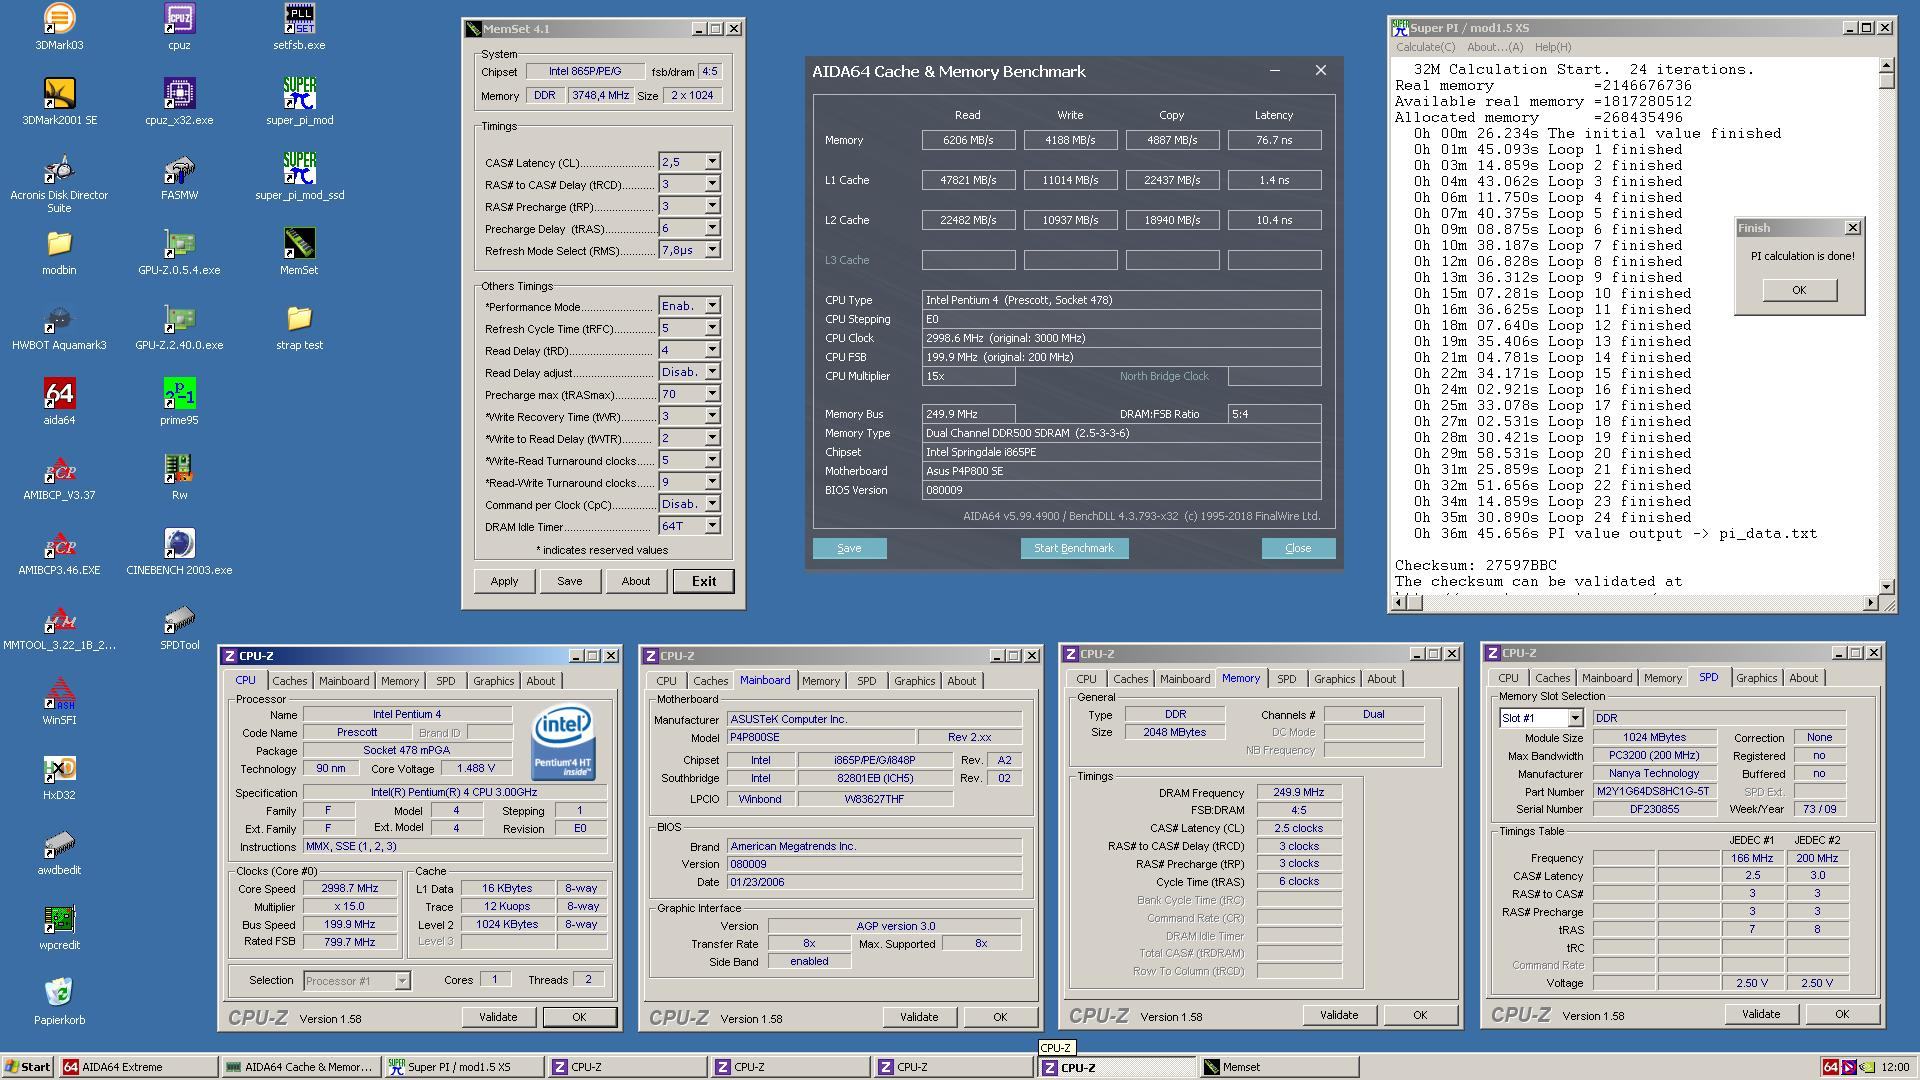Launch GPU-Z.2.40.0.exe desktop icon

179,326
